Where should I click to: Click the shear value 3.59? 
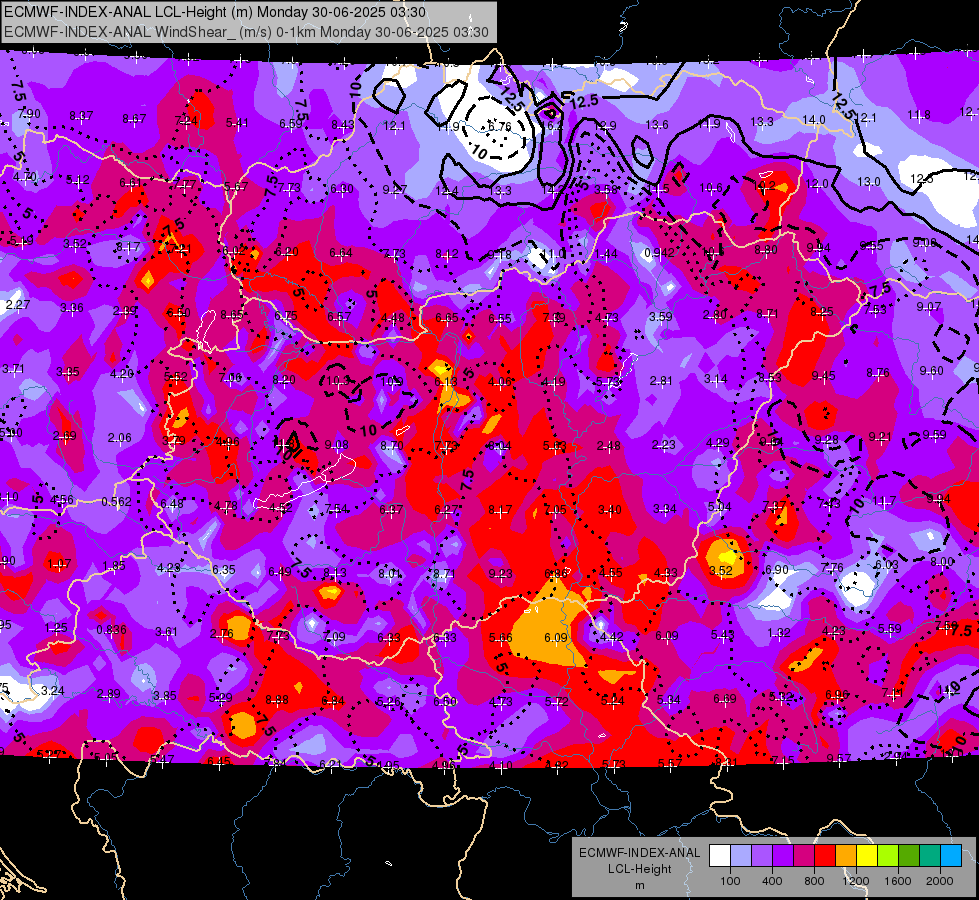661,317
